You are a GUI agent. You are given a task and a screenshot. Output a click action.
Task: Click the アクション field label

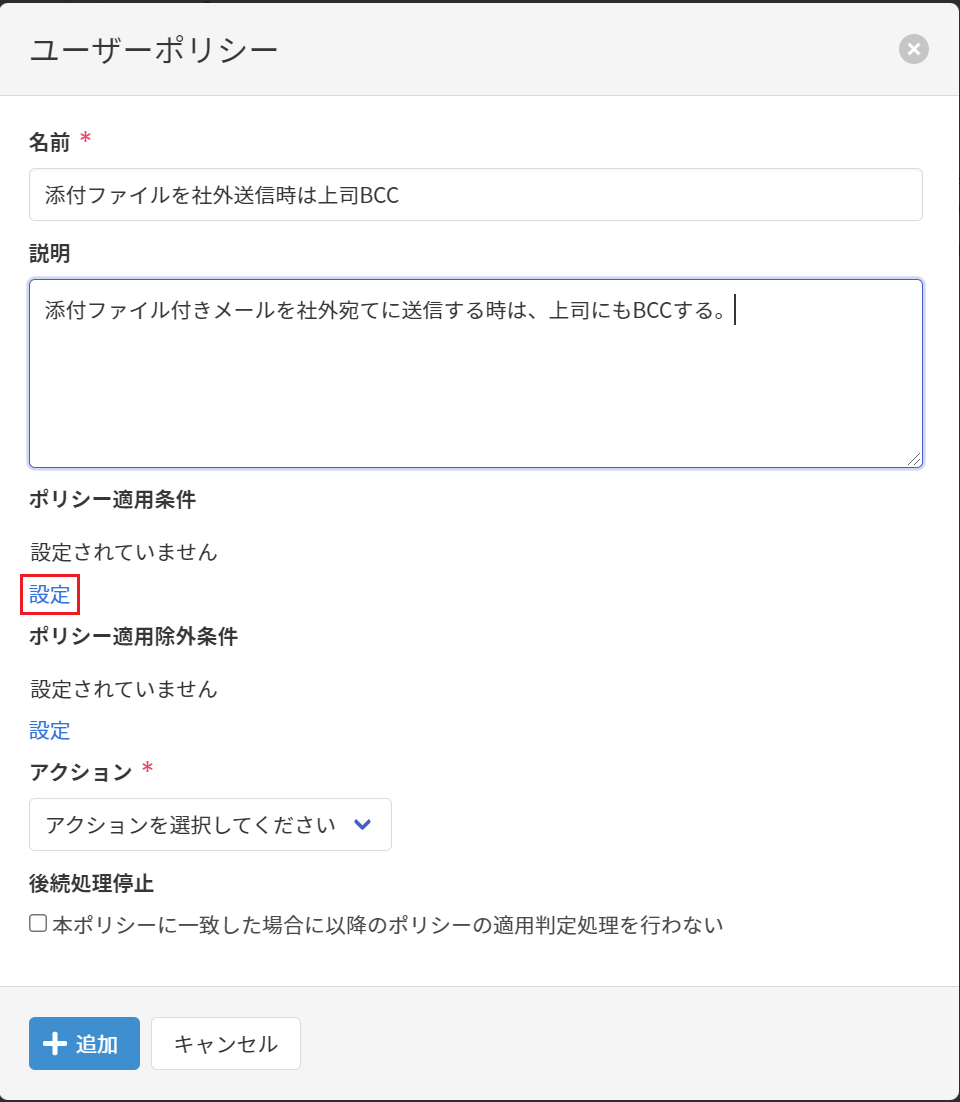[81, 771]
